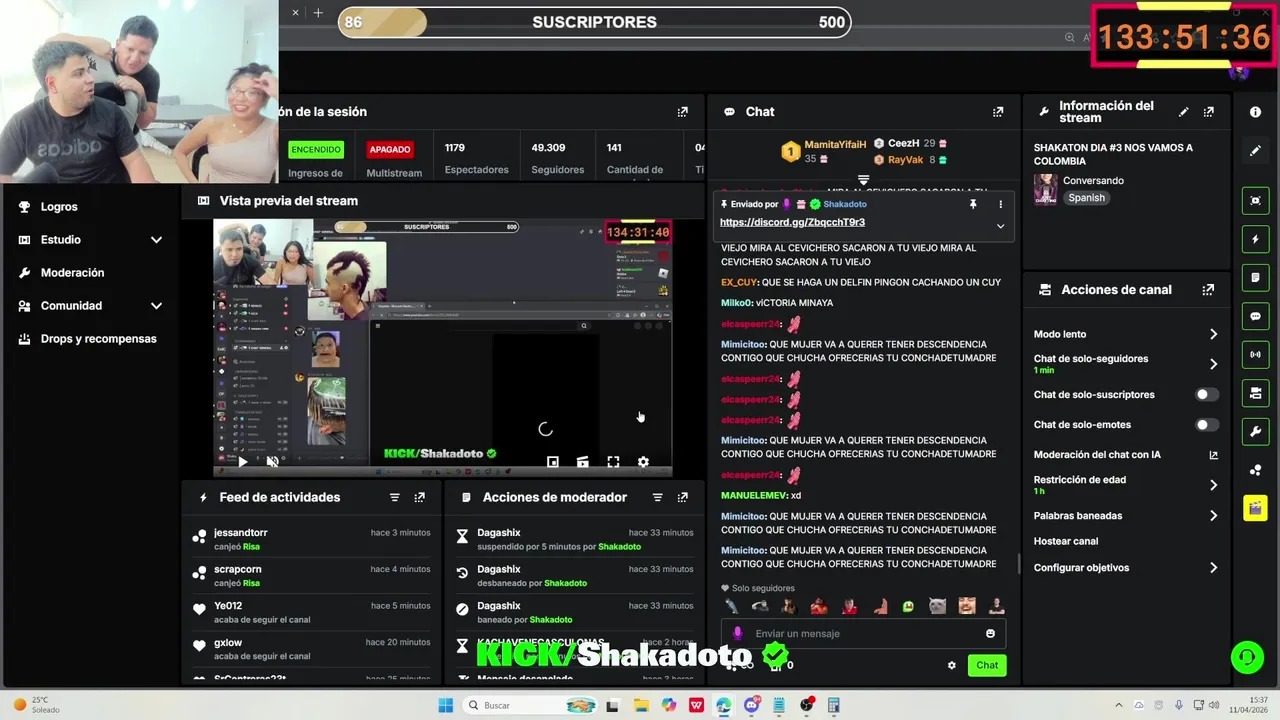Pop out the Chat panel
Viewport: 1280px width, 720px height.
click(x=998, y=112)
